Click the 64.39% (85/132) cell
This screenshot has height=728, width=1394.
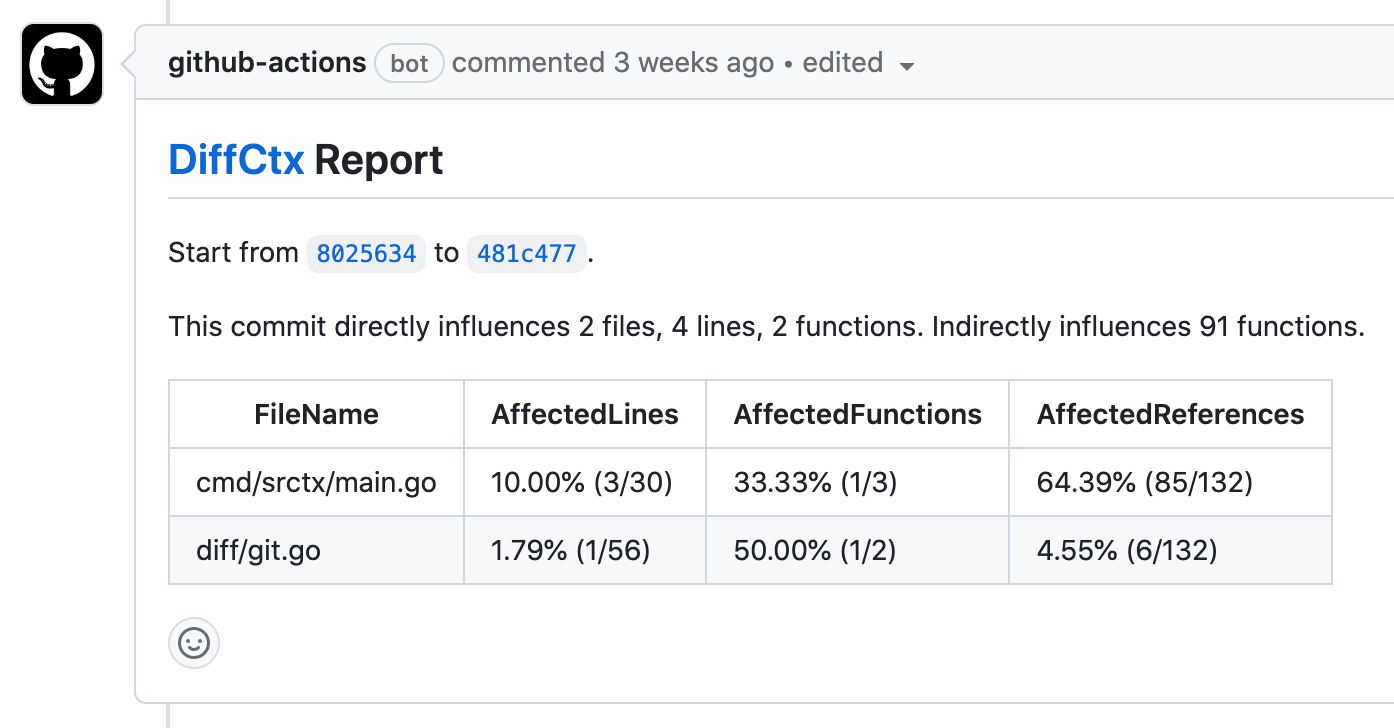1145,483
